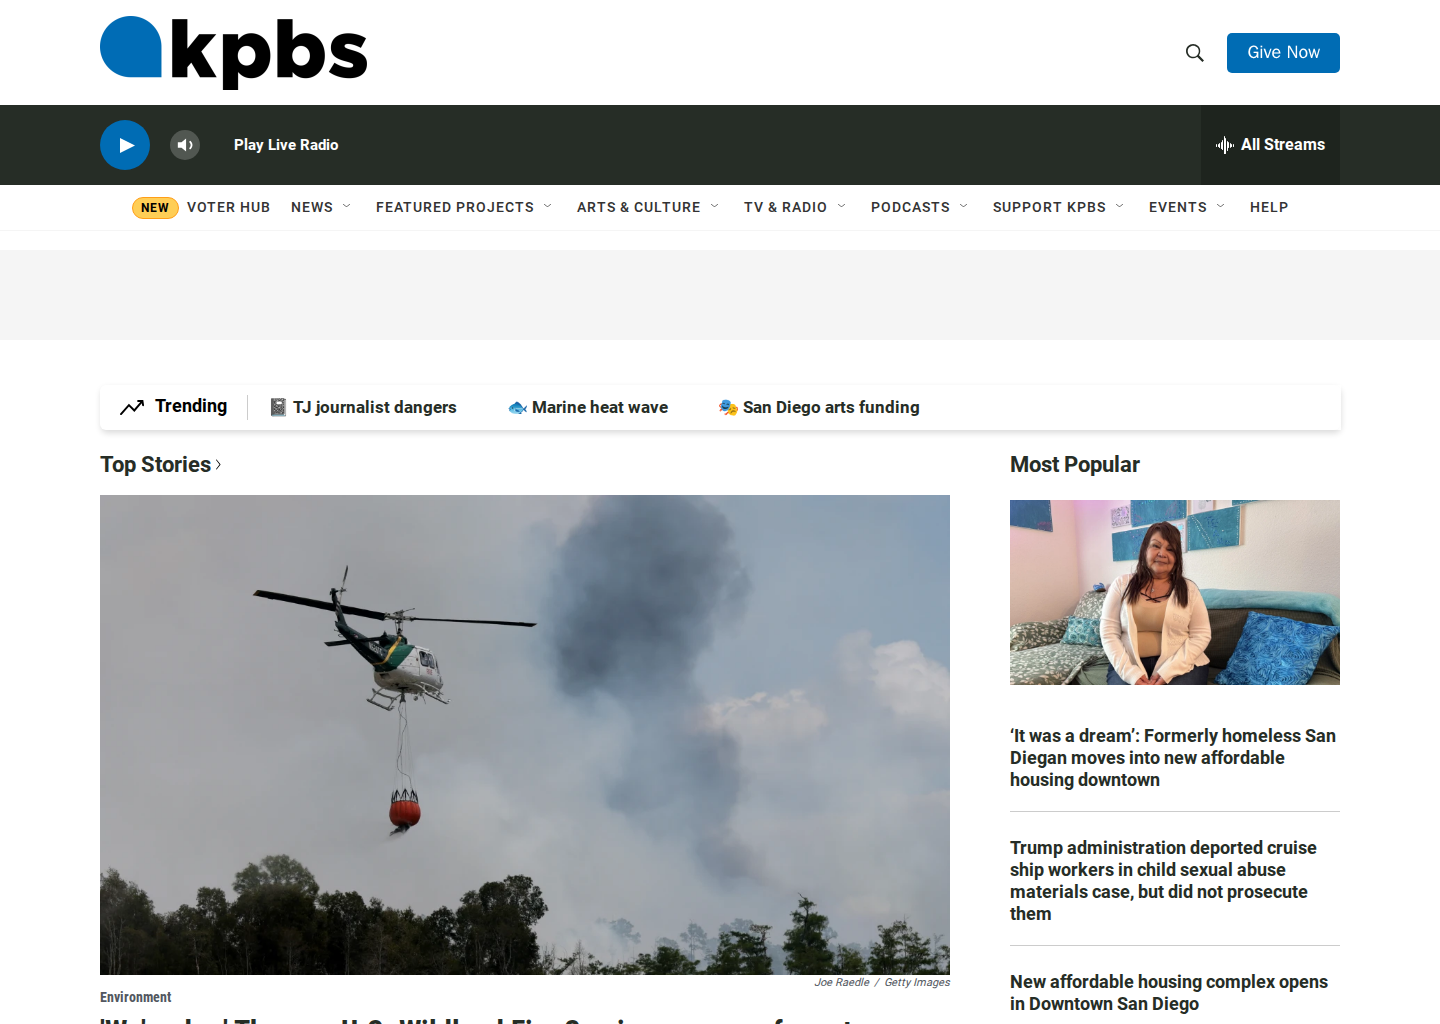Open helicopter wildfire story image
This screenshot has height=1024, width=1440.
[525, 735]
